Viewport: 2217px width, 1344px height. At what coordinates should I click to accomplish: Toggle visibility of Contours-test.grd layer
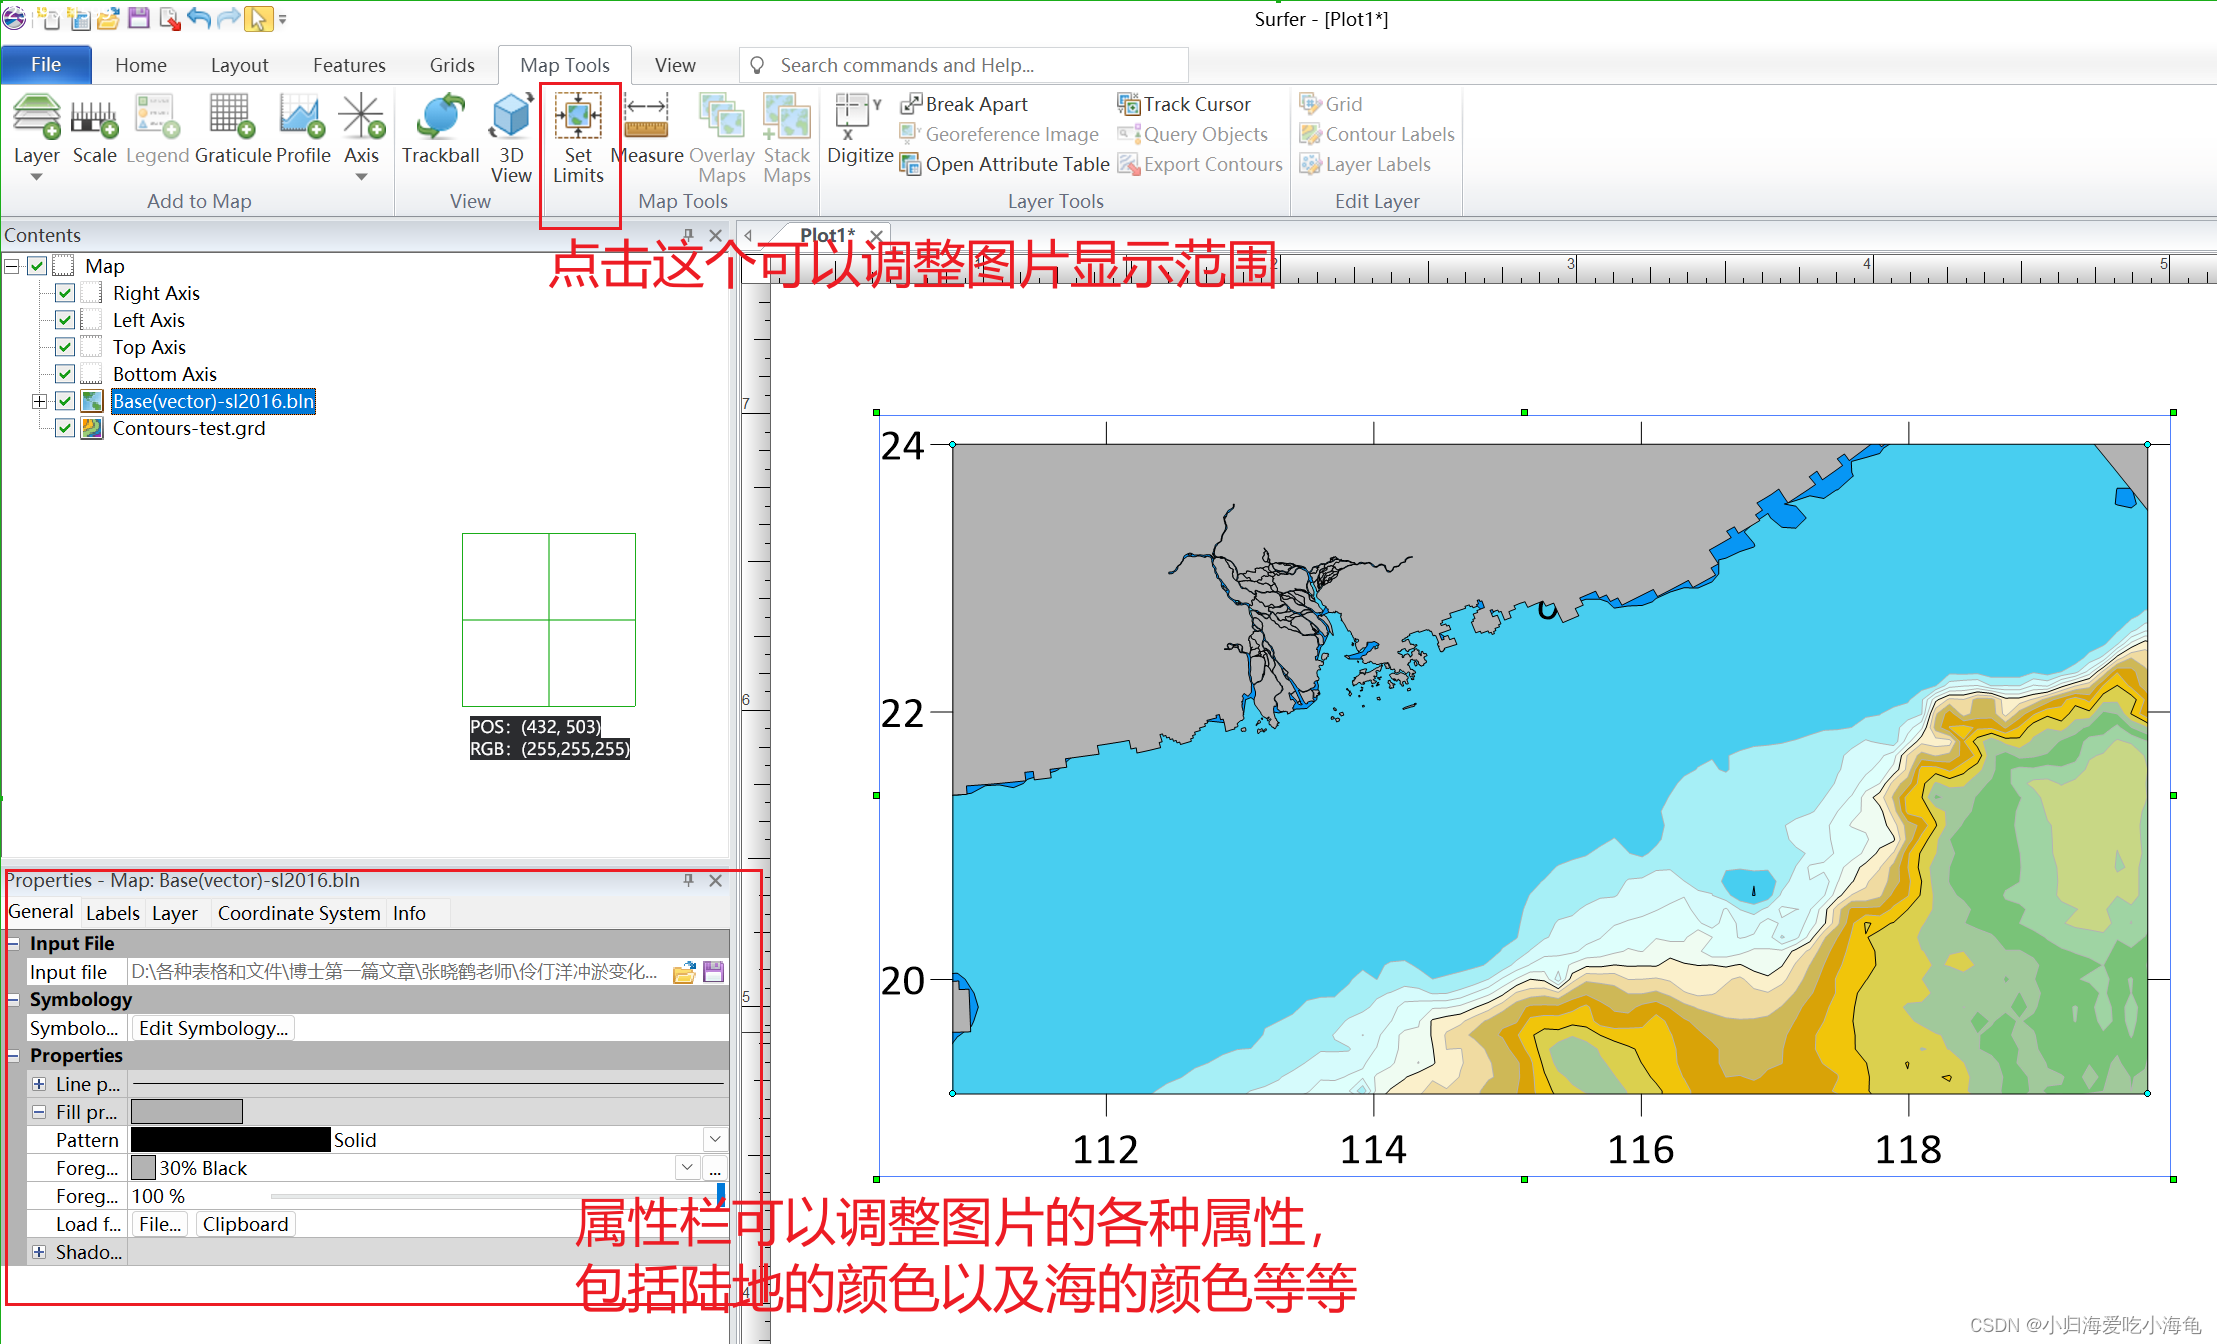point(64,428)
